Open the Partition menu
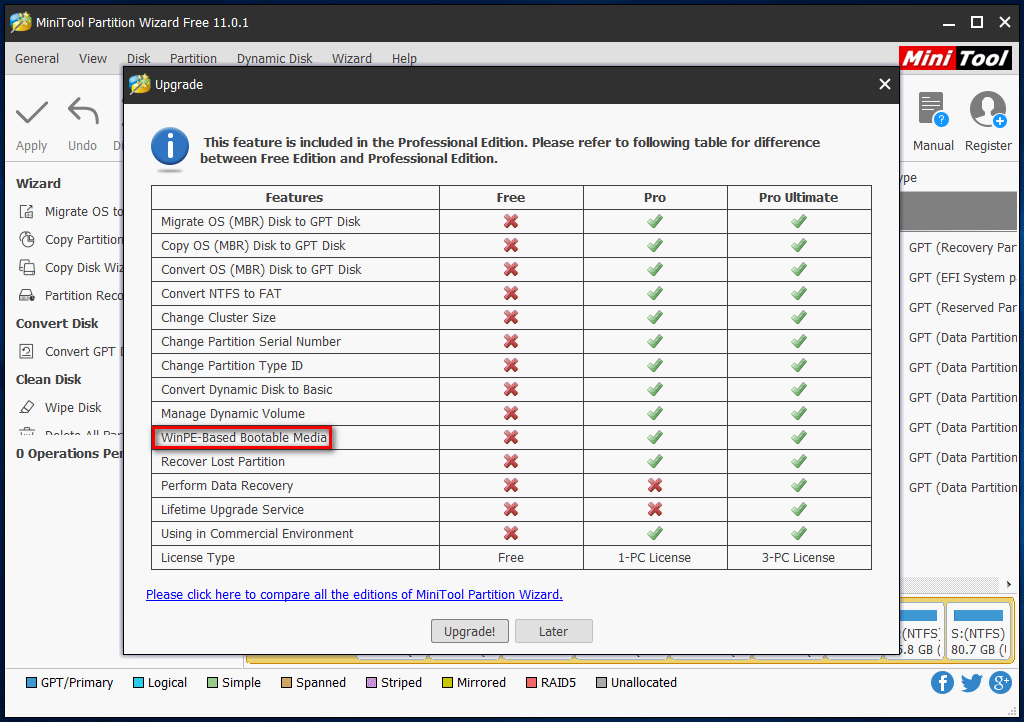 tap(193, 59)
